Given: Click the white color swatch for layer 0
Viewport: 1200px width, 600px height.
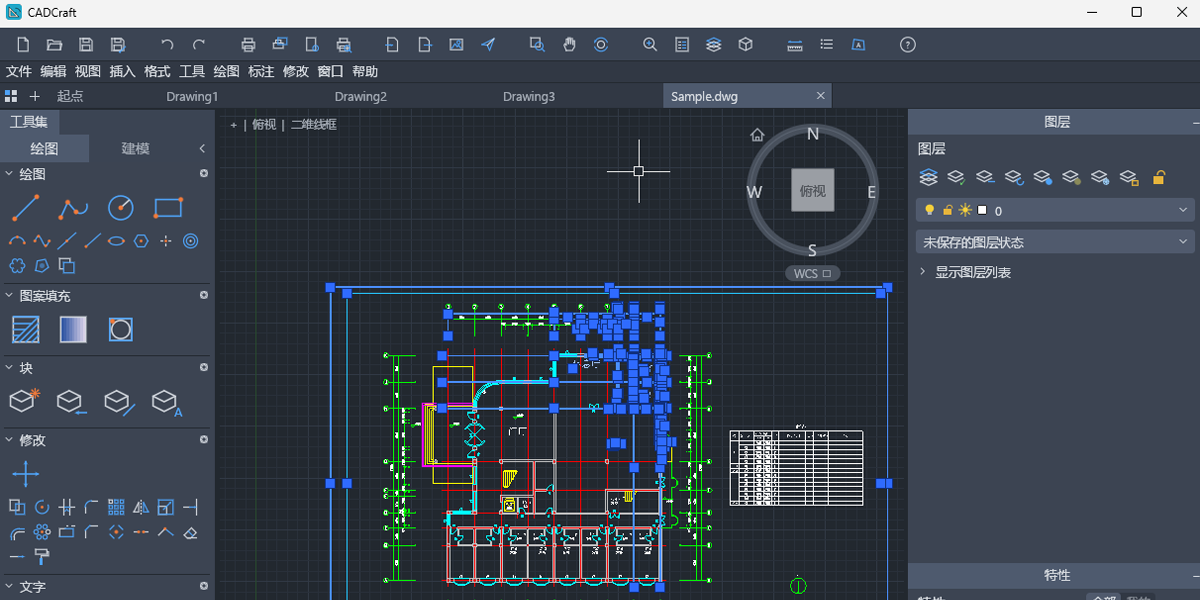Looking at the screenshot, I should coord(982,210).
